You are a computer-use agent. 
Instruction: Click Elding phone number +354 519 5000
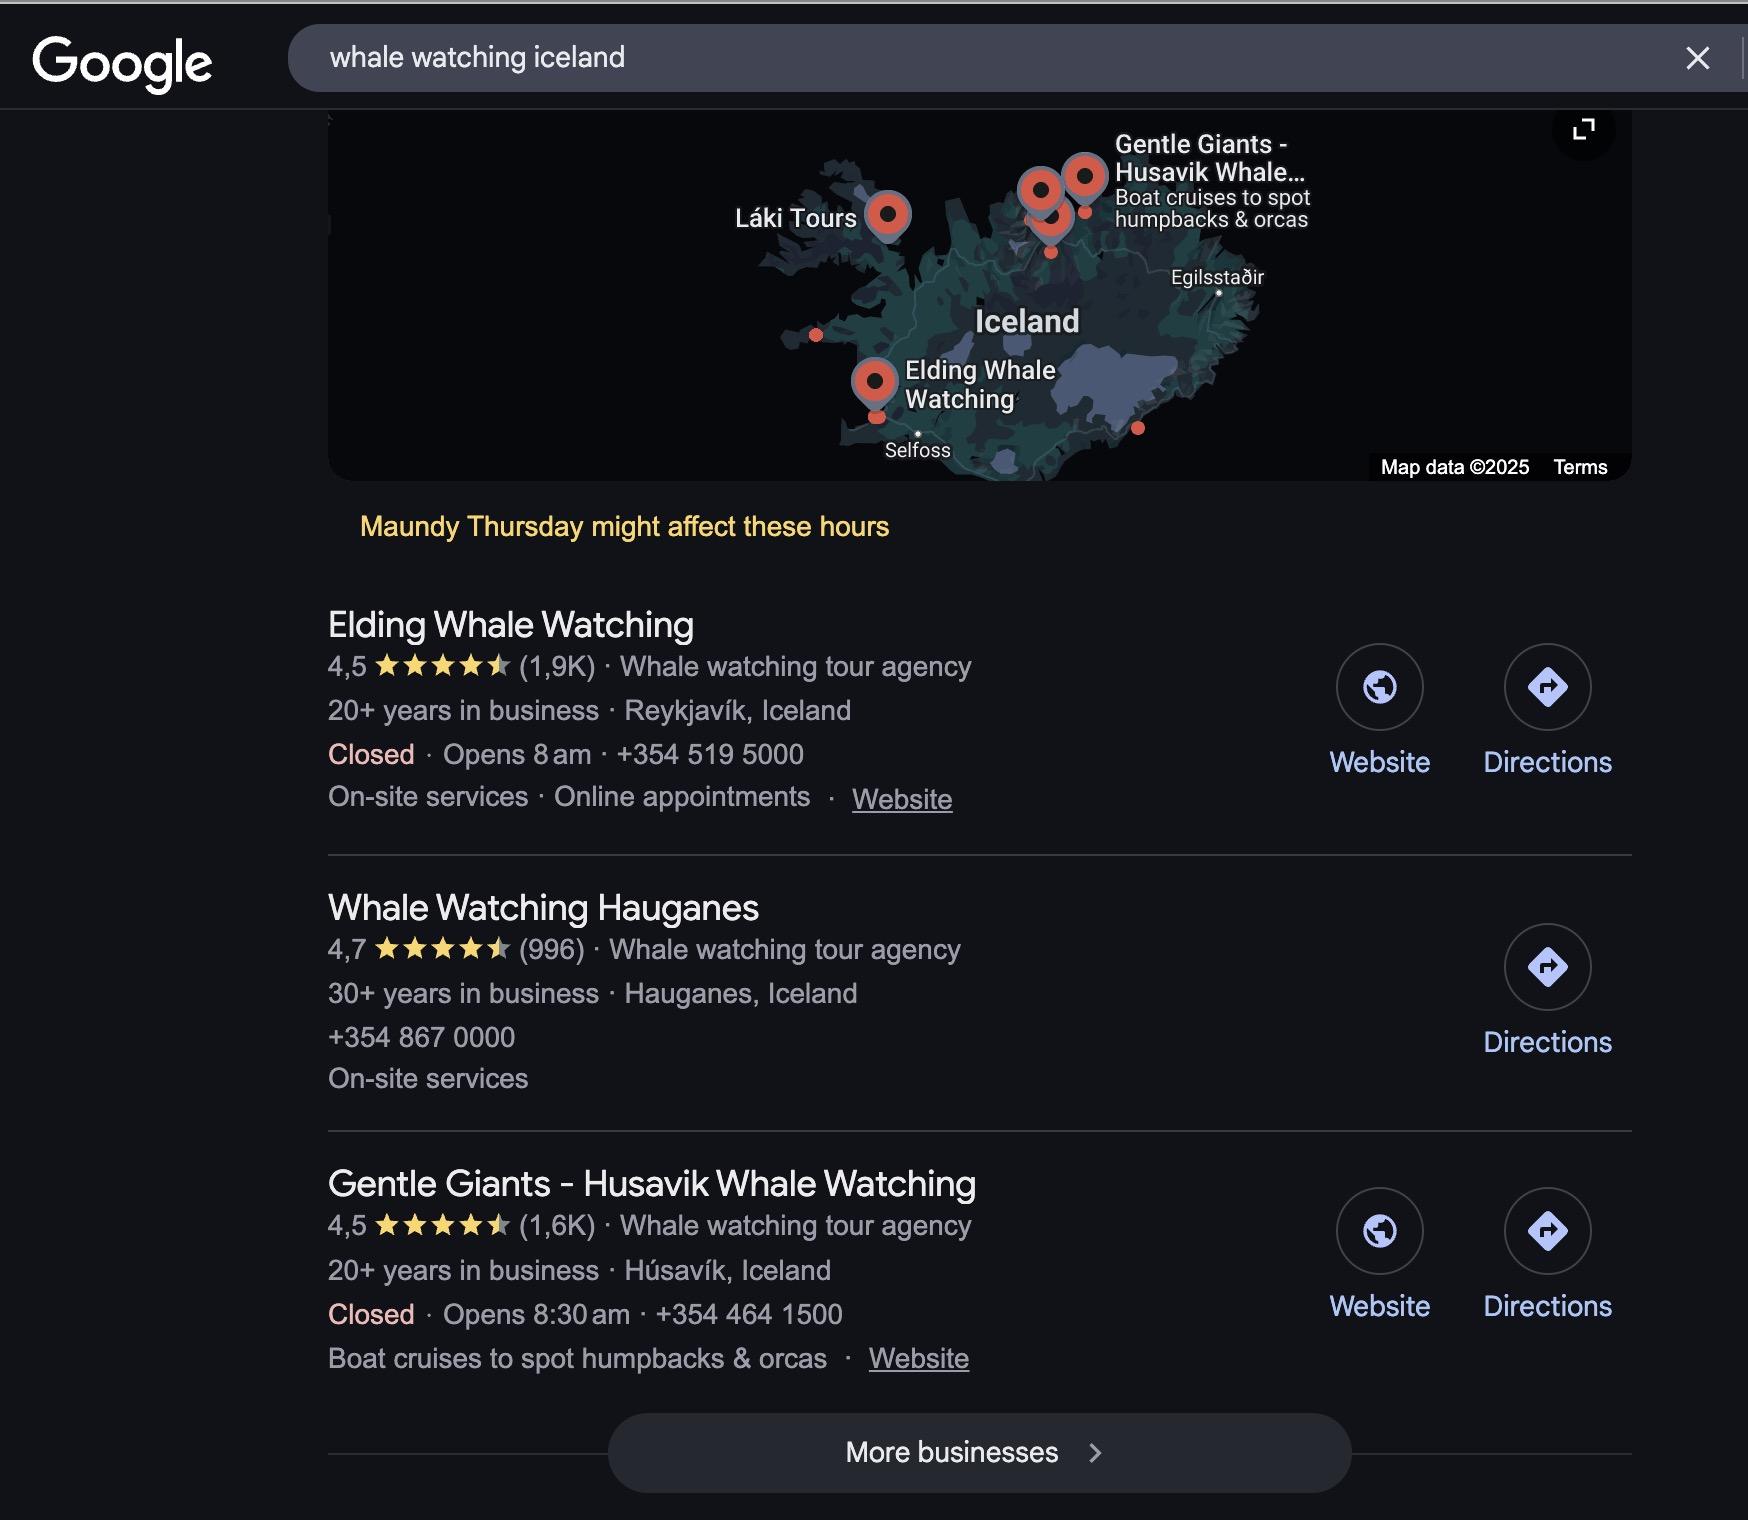tap(710, 754)
